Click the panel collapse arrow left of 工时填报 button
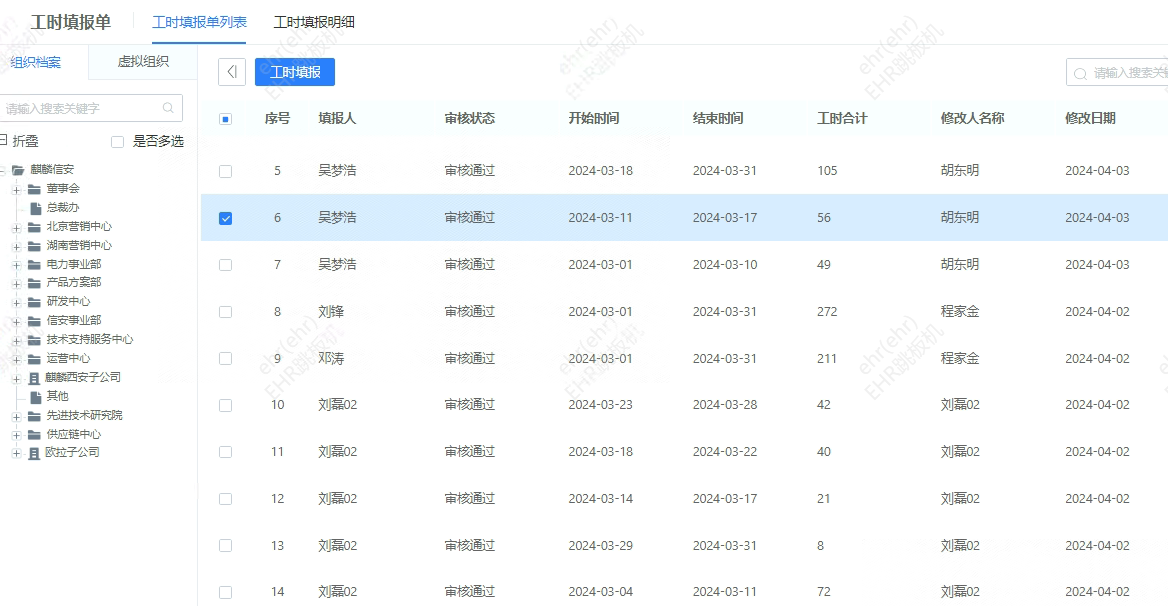 pos(231,72)
